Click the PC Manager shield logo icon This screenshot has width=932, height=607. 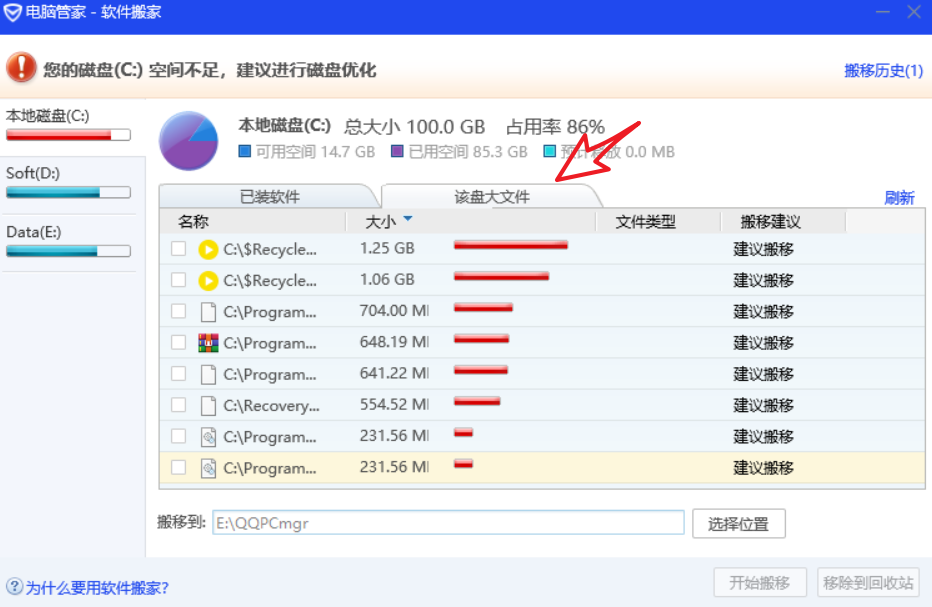click(x=12, y=12)
